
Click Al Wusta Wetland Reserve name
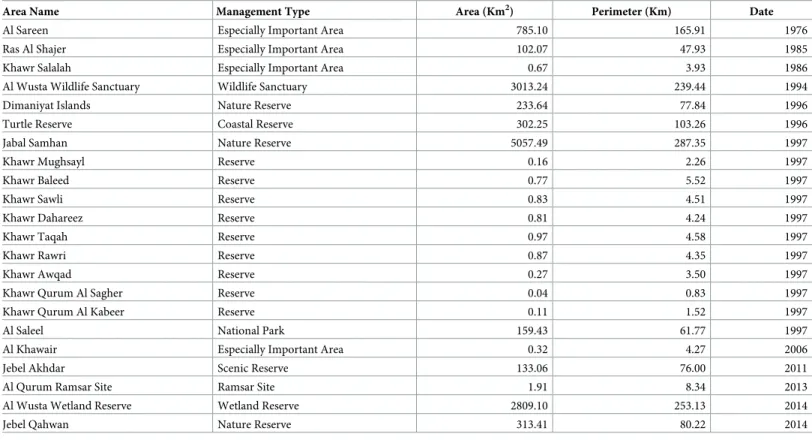67,405
